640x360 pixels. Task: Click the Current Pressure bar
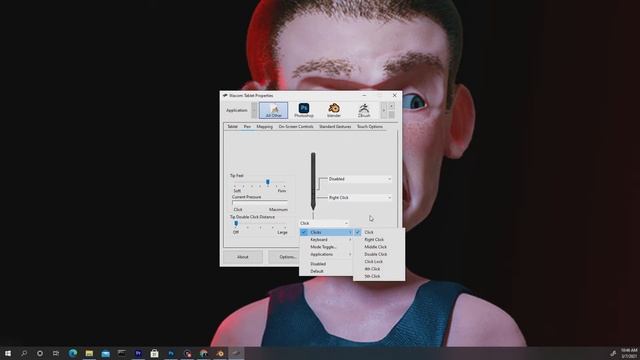click(x=260, y=203)
